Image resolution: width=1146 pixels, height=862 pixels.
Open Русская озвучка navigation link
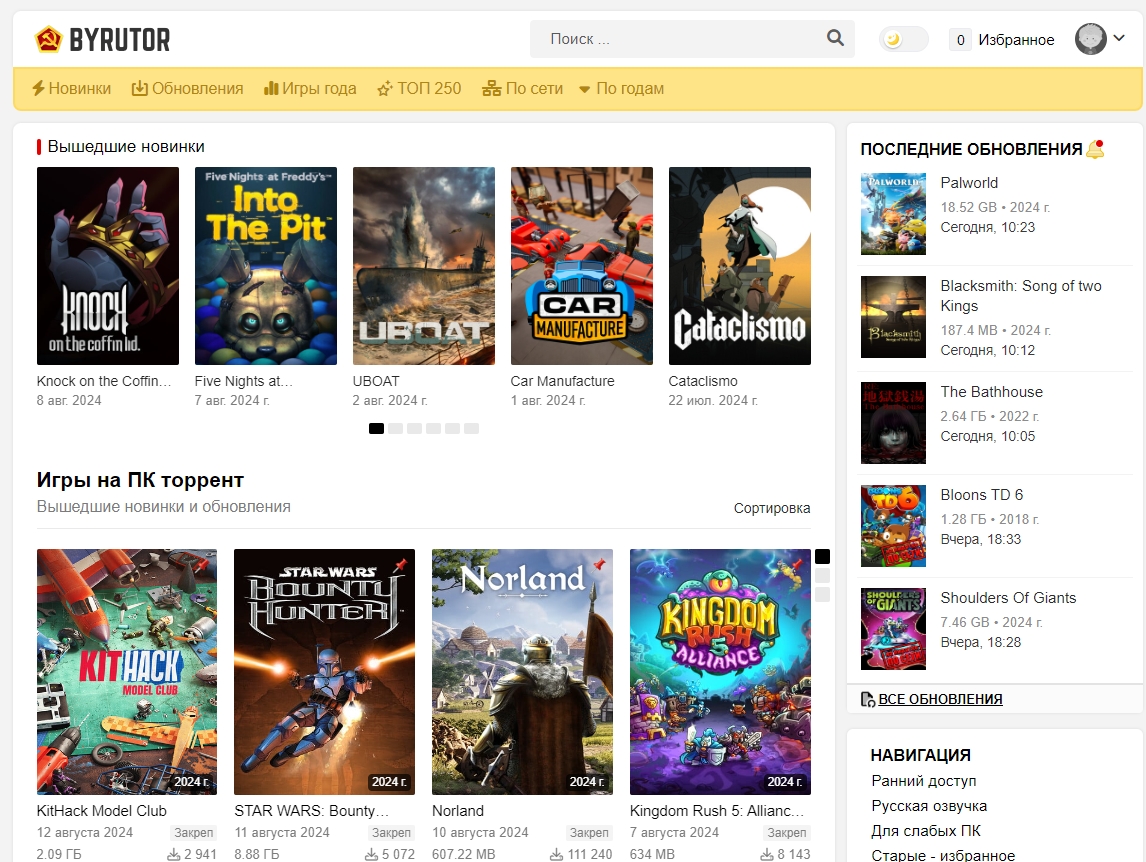coord(929,806)
